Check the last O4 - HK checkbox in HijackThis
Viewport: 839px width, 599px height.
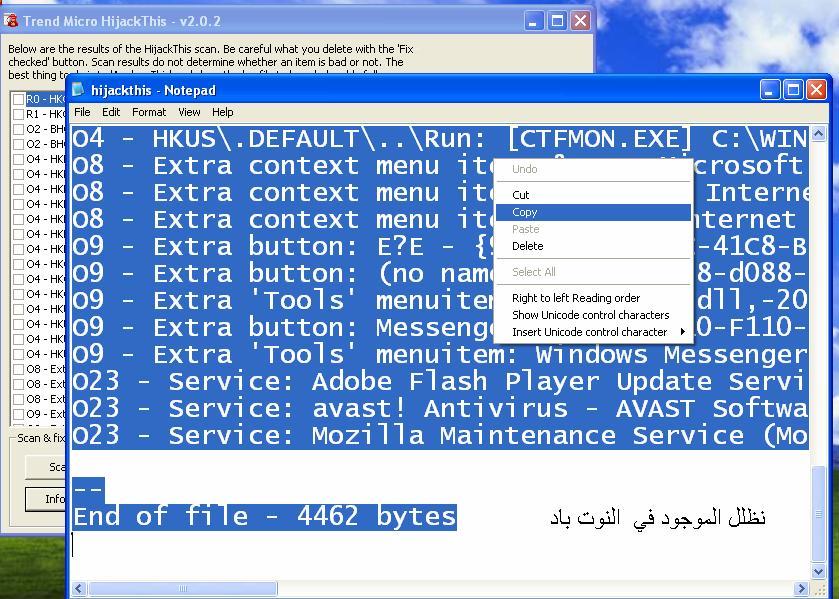18,354
